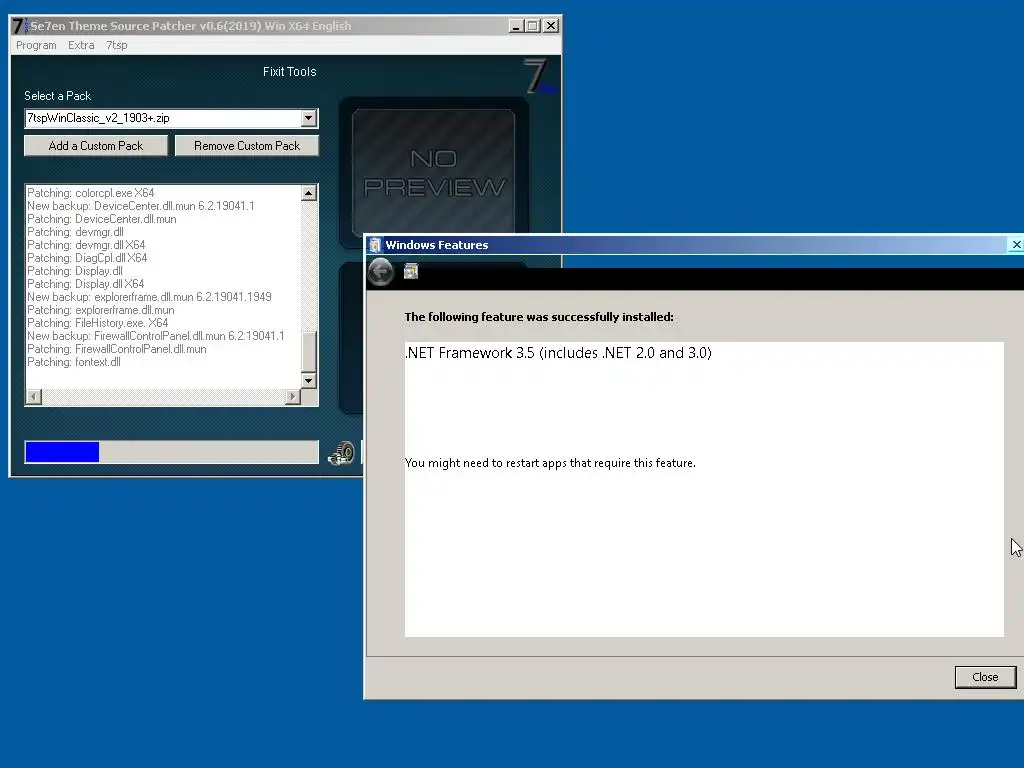Select log line 'Patching: fontext.dll'
Image resolution: width=1024 pixels, height=768 pixels.
point(74,362)
